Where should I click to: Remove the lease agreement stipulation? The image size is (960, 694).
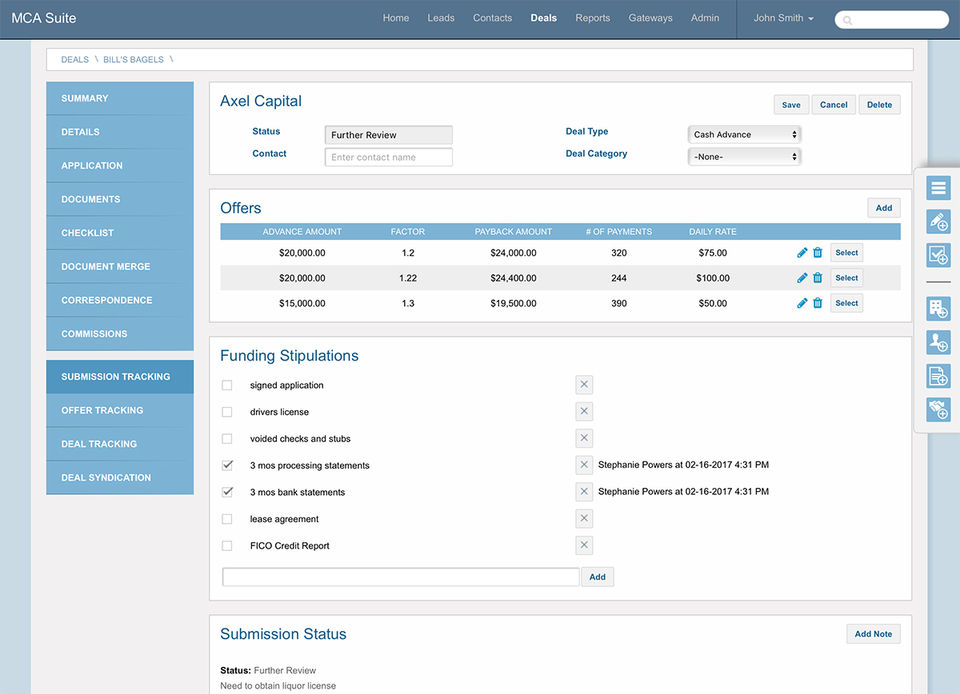tap(584, 518)
